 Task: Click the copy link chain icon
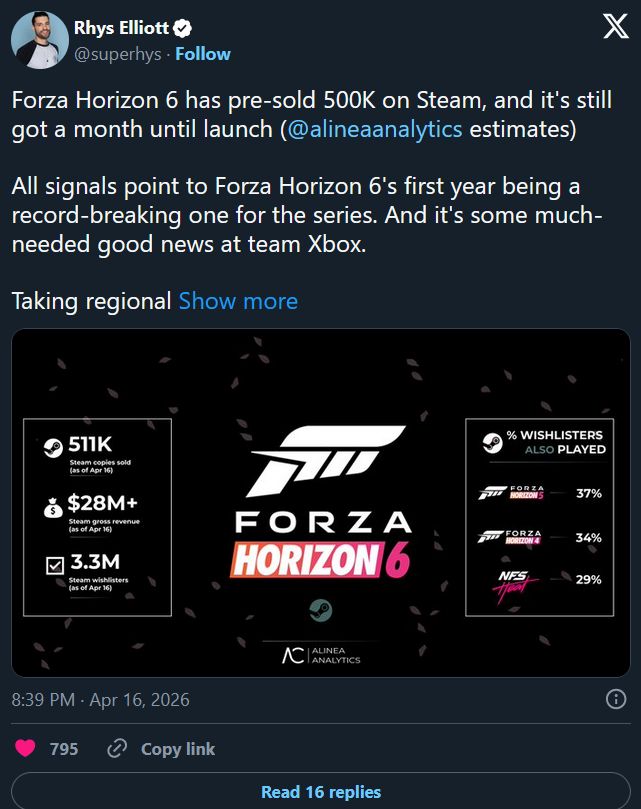click(x=117, y=748)
